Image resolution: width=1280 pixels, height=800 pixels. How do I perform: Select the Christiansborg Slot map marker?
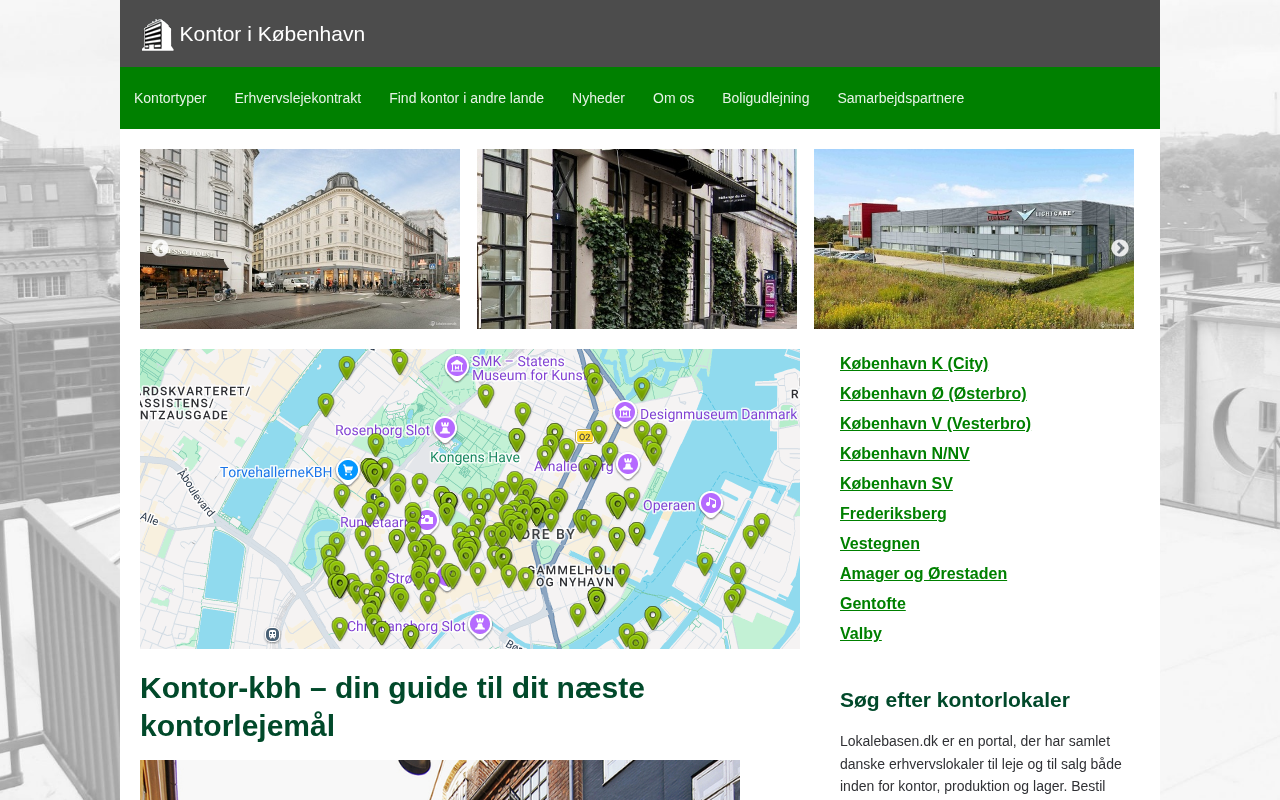pos(480,624)
